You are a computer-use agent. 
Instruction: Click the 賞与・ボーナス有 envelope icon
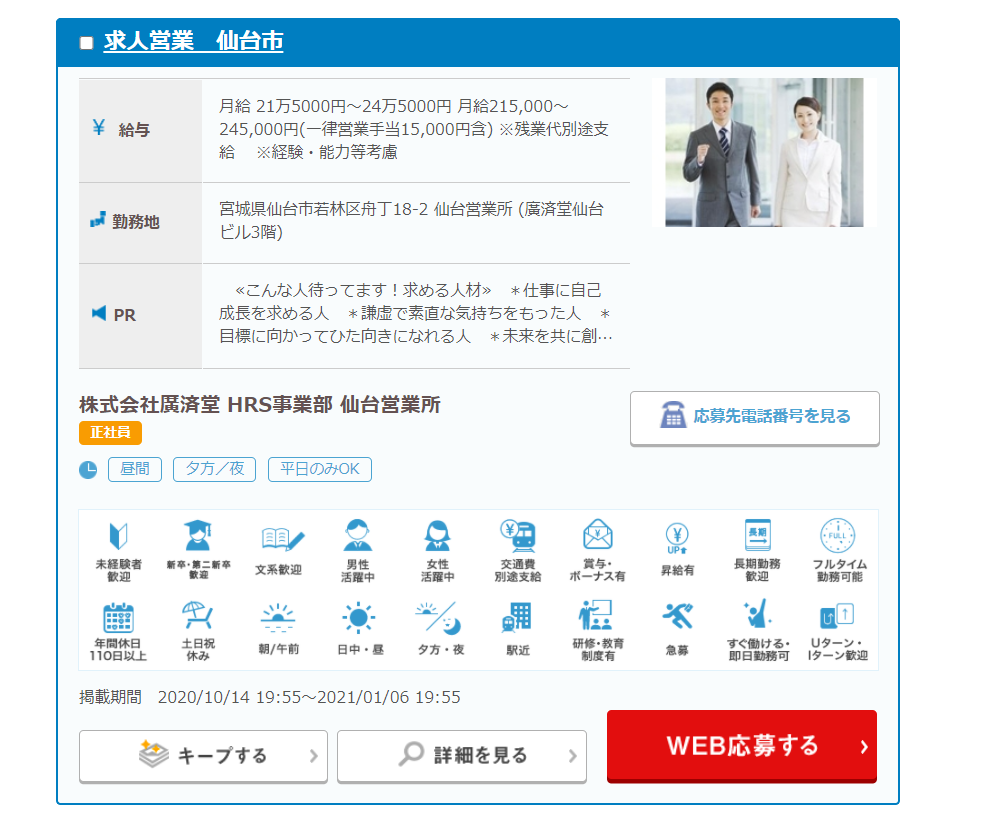click(x=598, y=535)
